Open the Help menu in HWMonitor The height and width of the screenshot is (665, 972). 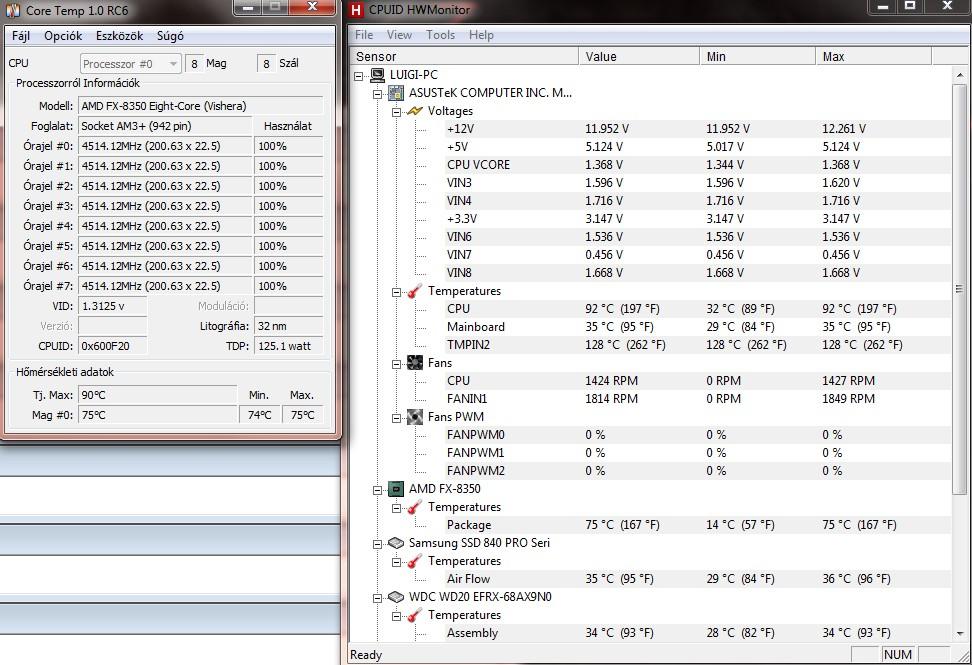[x=482, y=35]
